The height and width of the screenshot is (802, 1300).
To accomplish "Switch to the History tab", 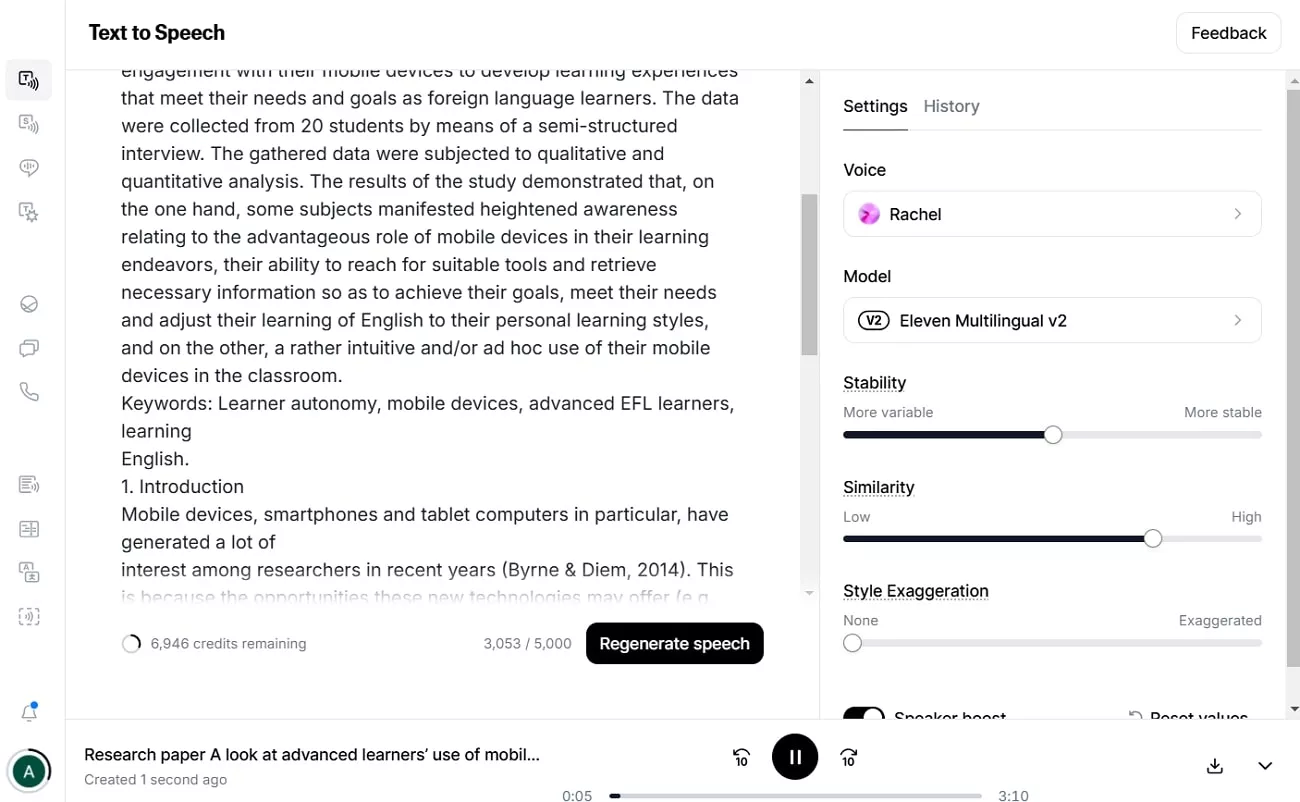I will (951, 106).
